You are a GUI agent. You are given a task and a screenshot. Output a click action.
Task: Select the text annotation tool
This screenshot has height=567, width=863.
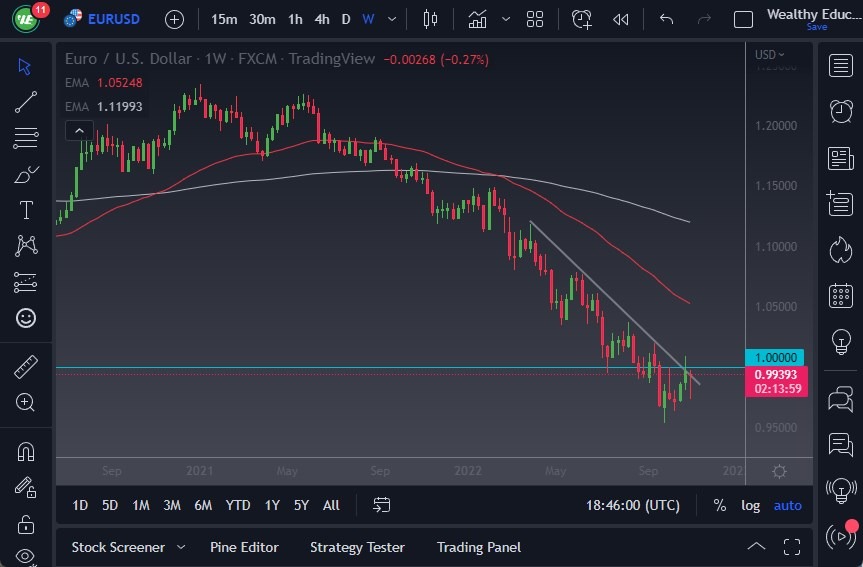click(26, 210)
